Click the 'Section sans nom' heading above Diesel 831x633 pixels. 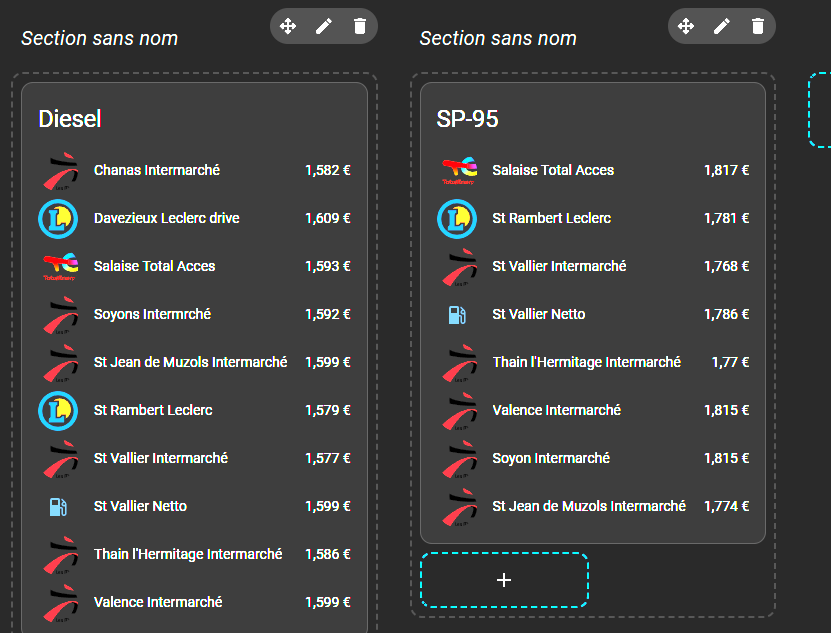pyautogui.click(x=100, y=39)
